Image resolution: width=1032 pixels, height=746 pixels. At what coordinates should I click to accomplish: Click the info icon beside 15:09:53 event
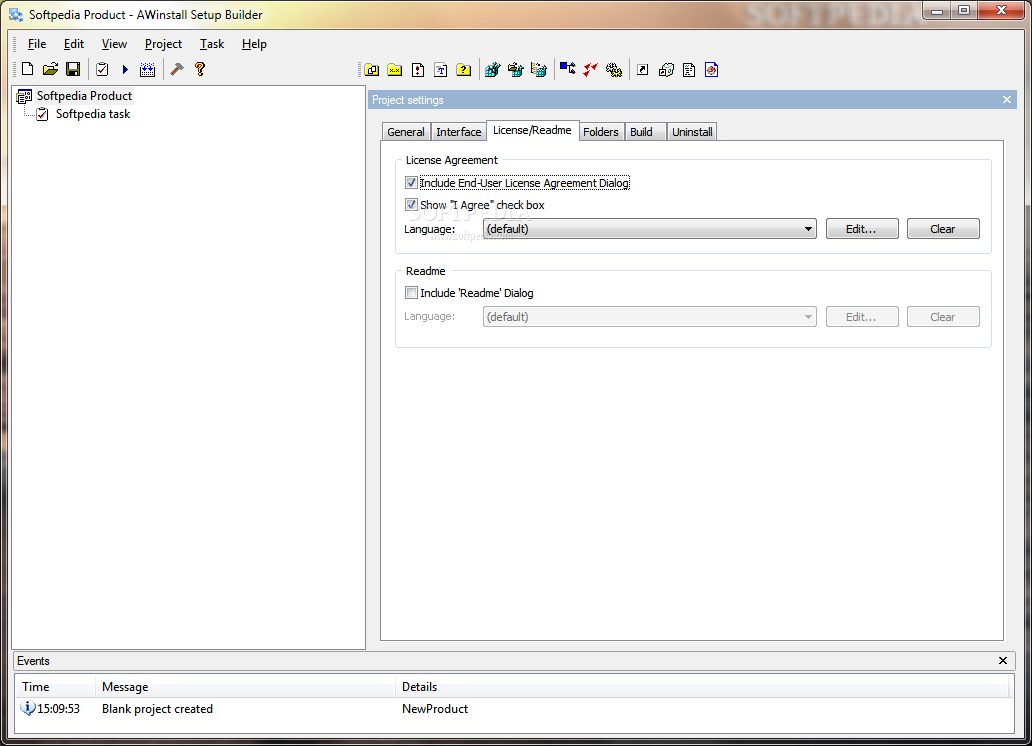28,708
